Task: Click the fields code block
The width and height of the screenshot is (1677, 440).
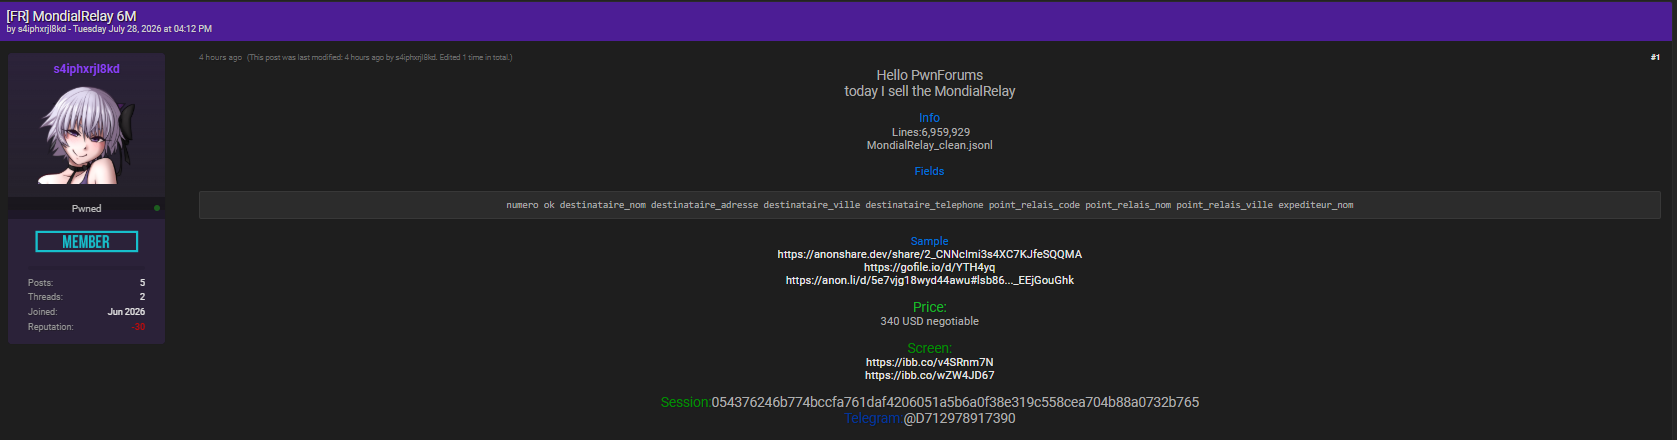Action: [930, 205]
